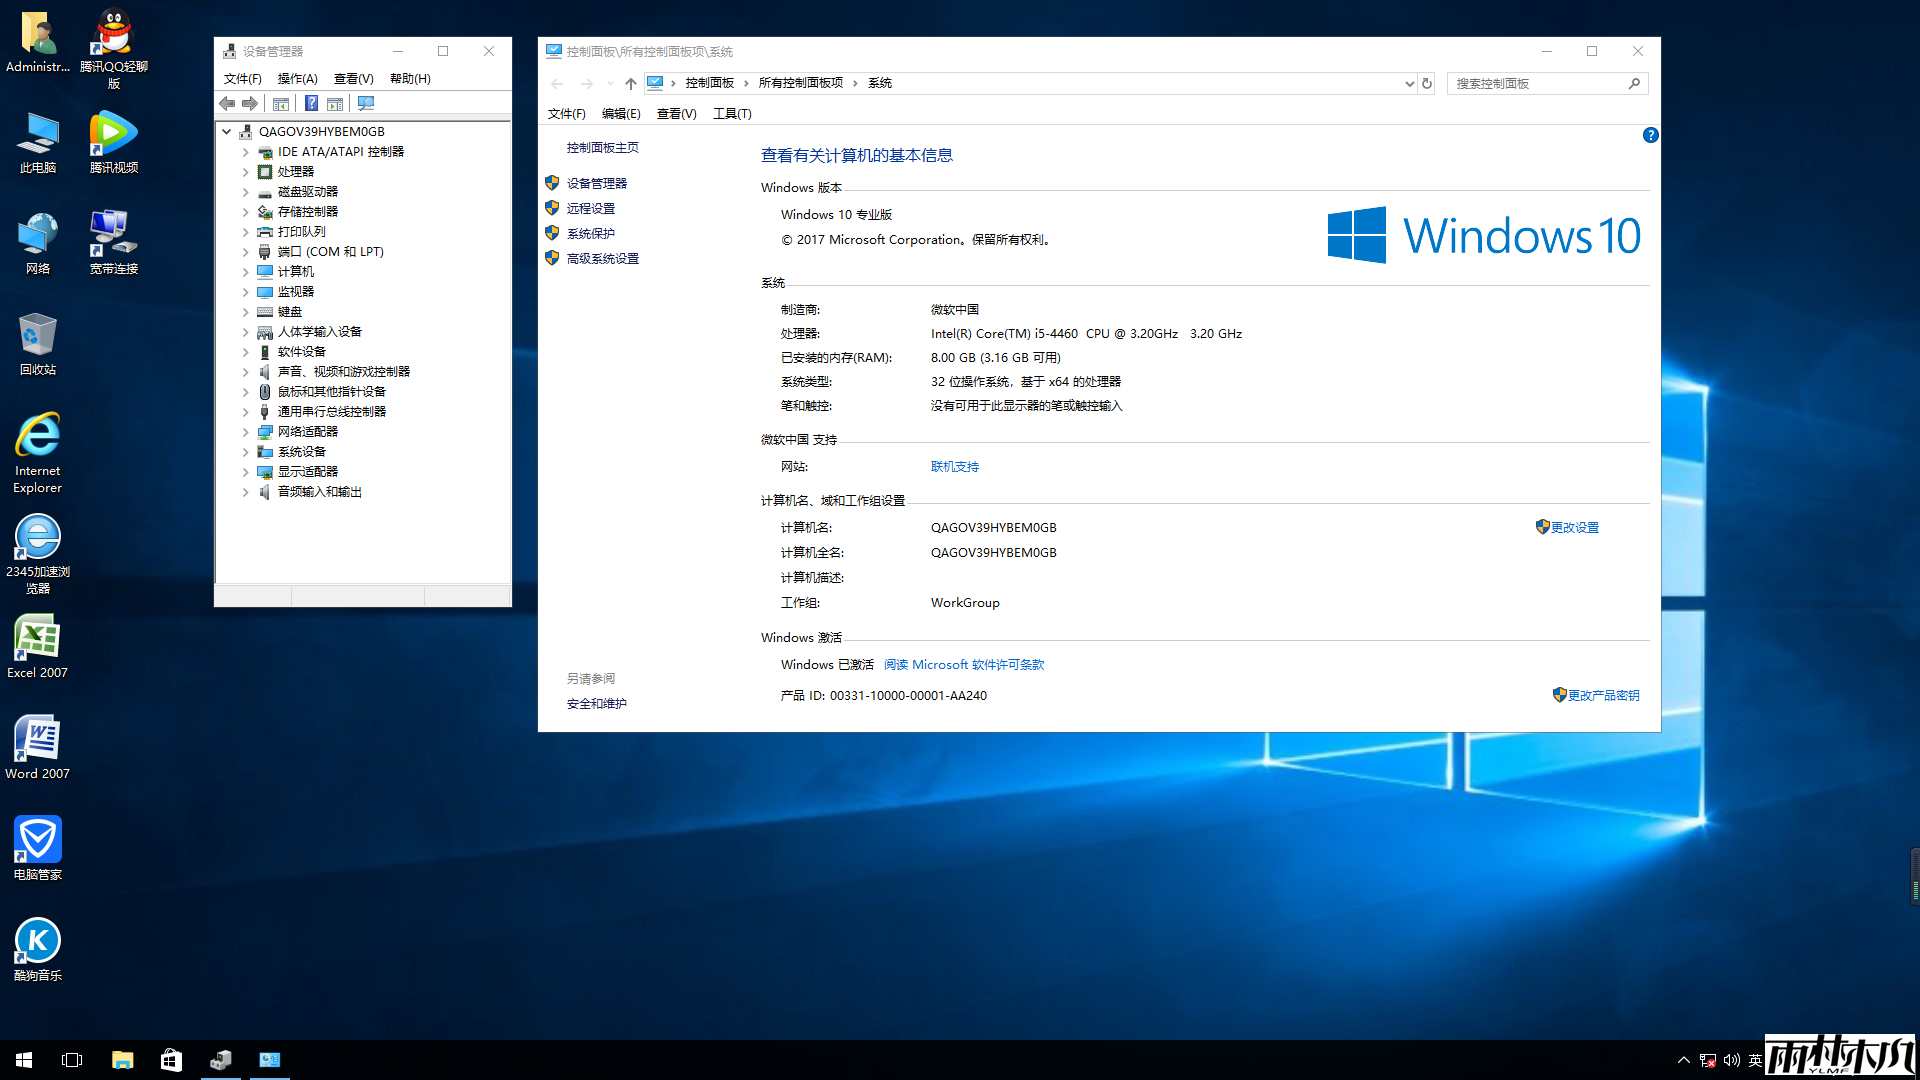
Task: Open the broadband connection desktop icon
Action: [x=114, y=243]
